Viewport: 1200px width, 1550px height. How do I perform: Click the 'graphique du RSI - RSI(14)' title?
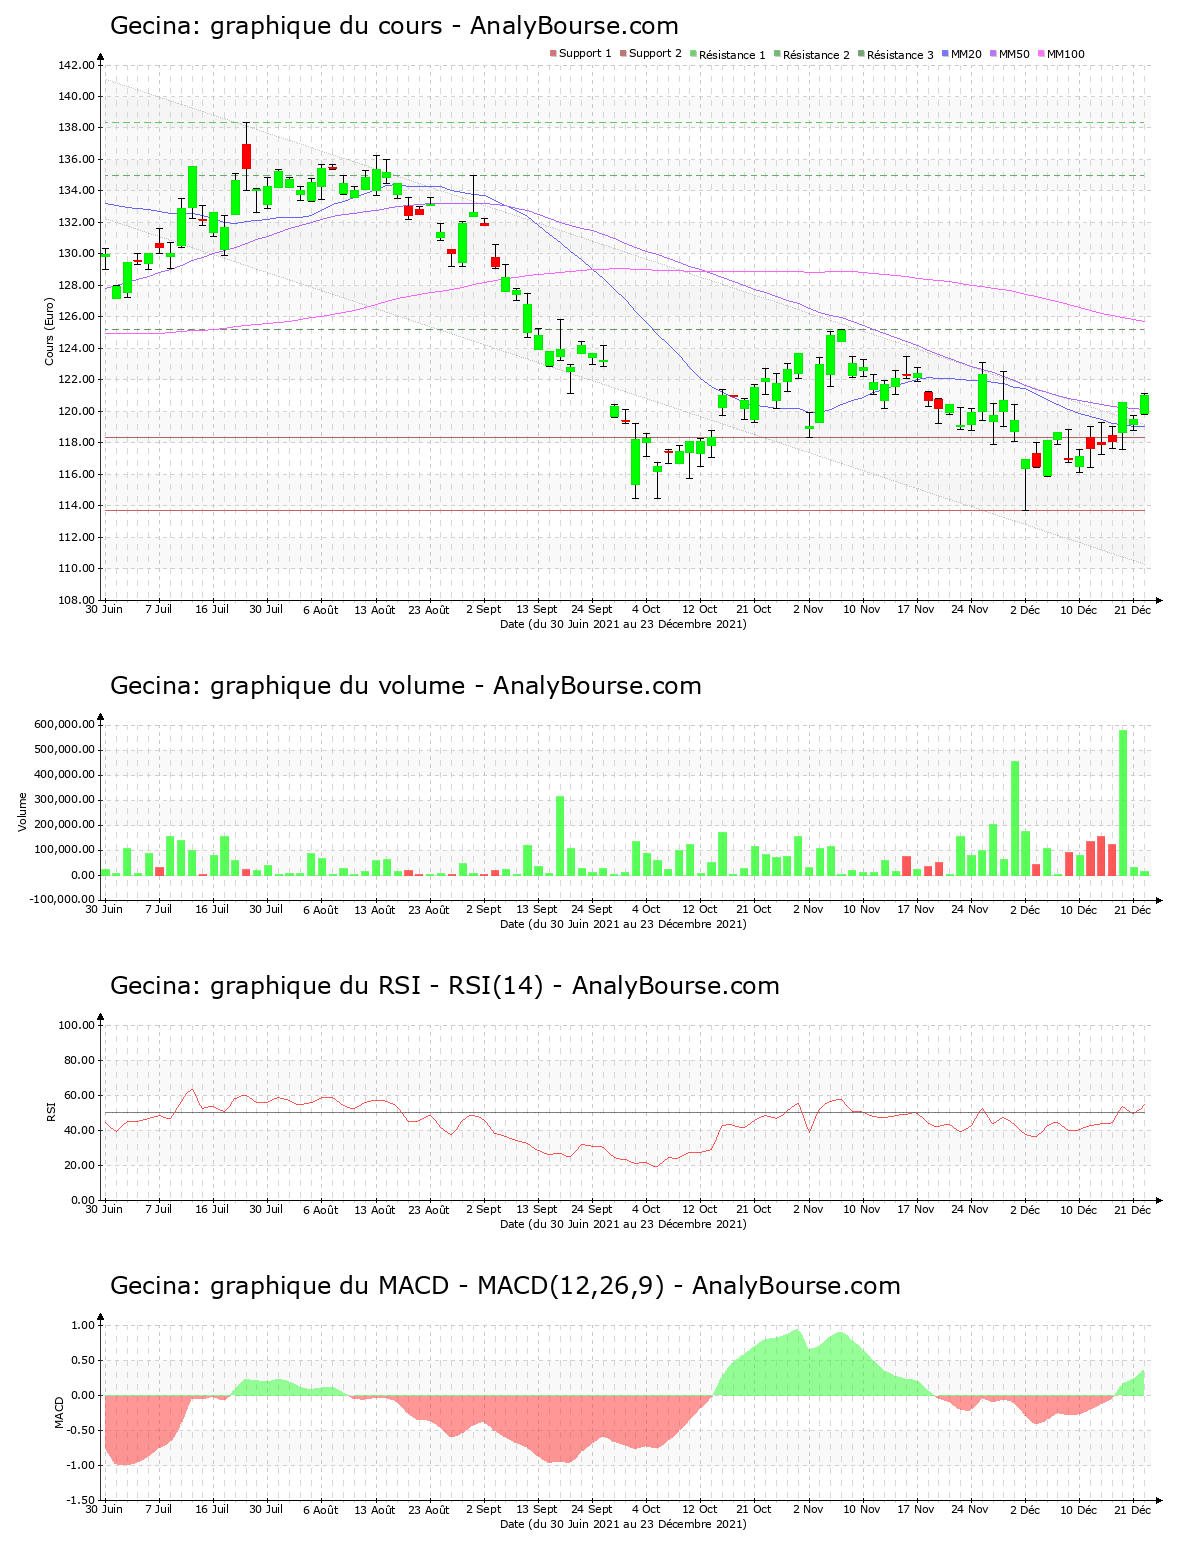(x=377, y=986)
